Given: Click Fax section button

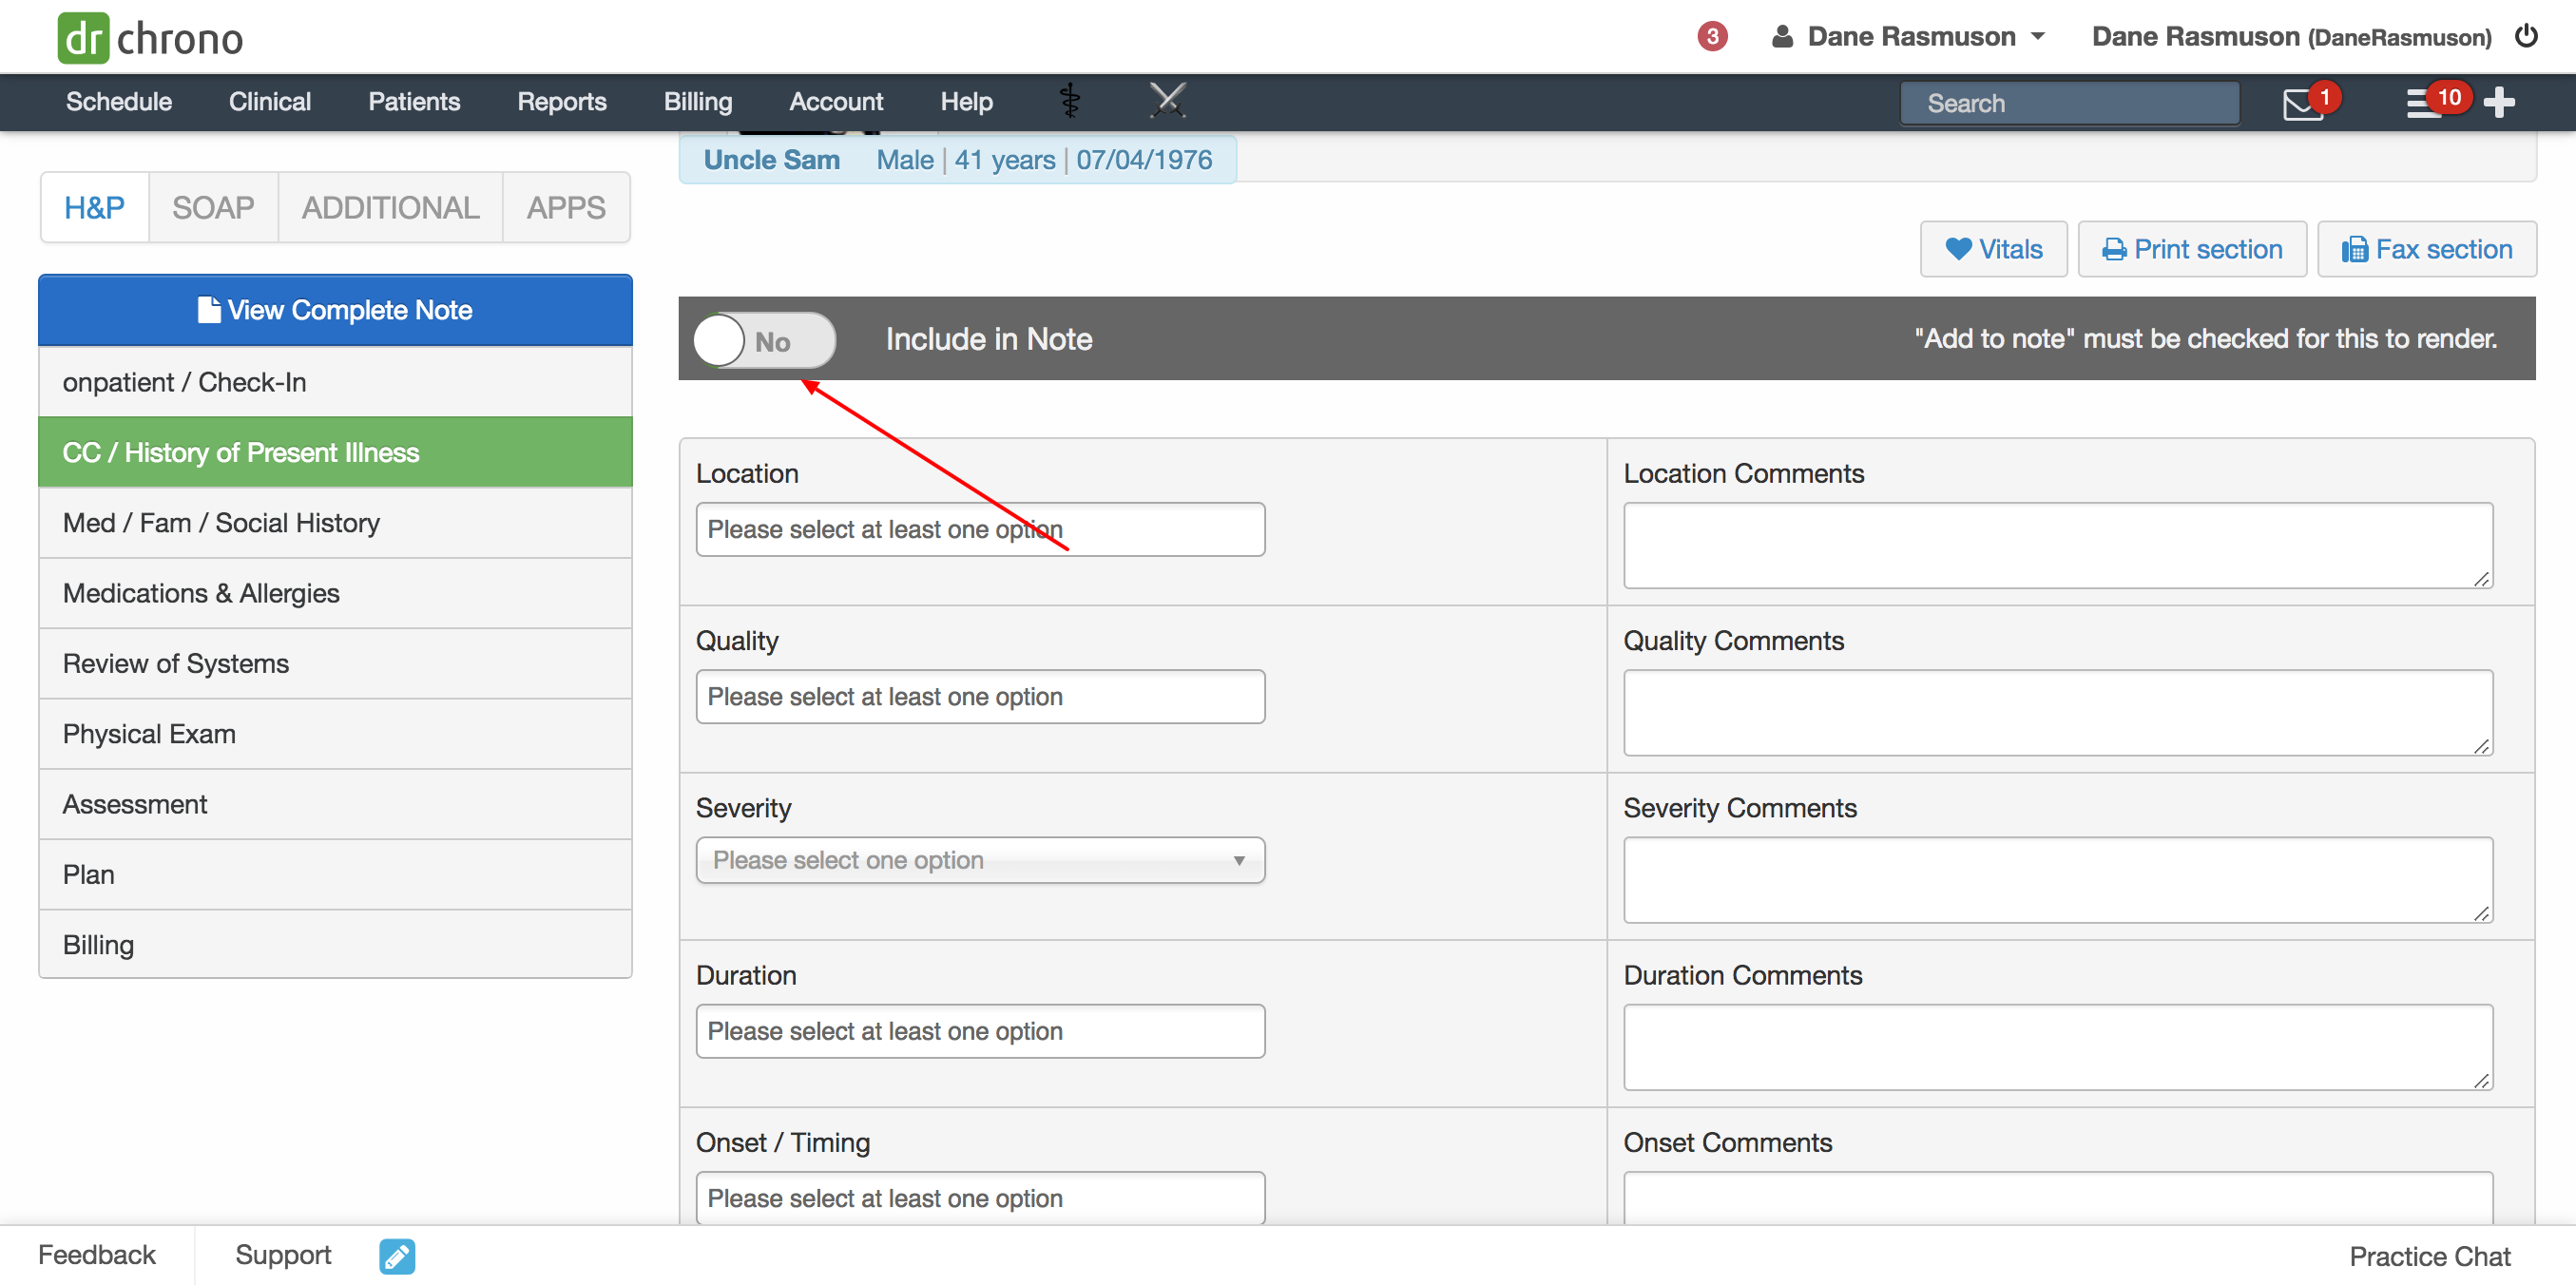Looking at the screenshot, I should point(2426,249).
